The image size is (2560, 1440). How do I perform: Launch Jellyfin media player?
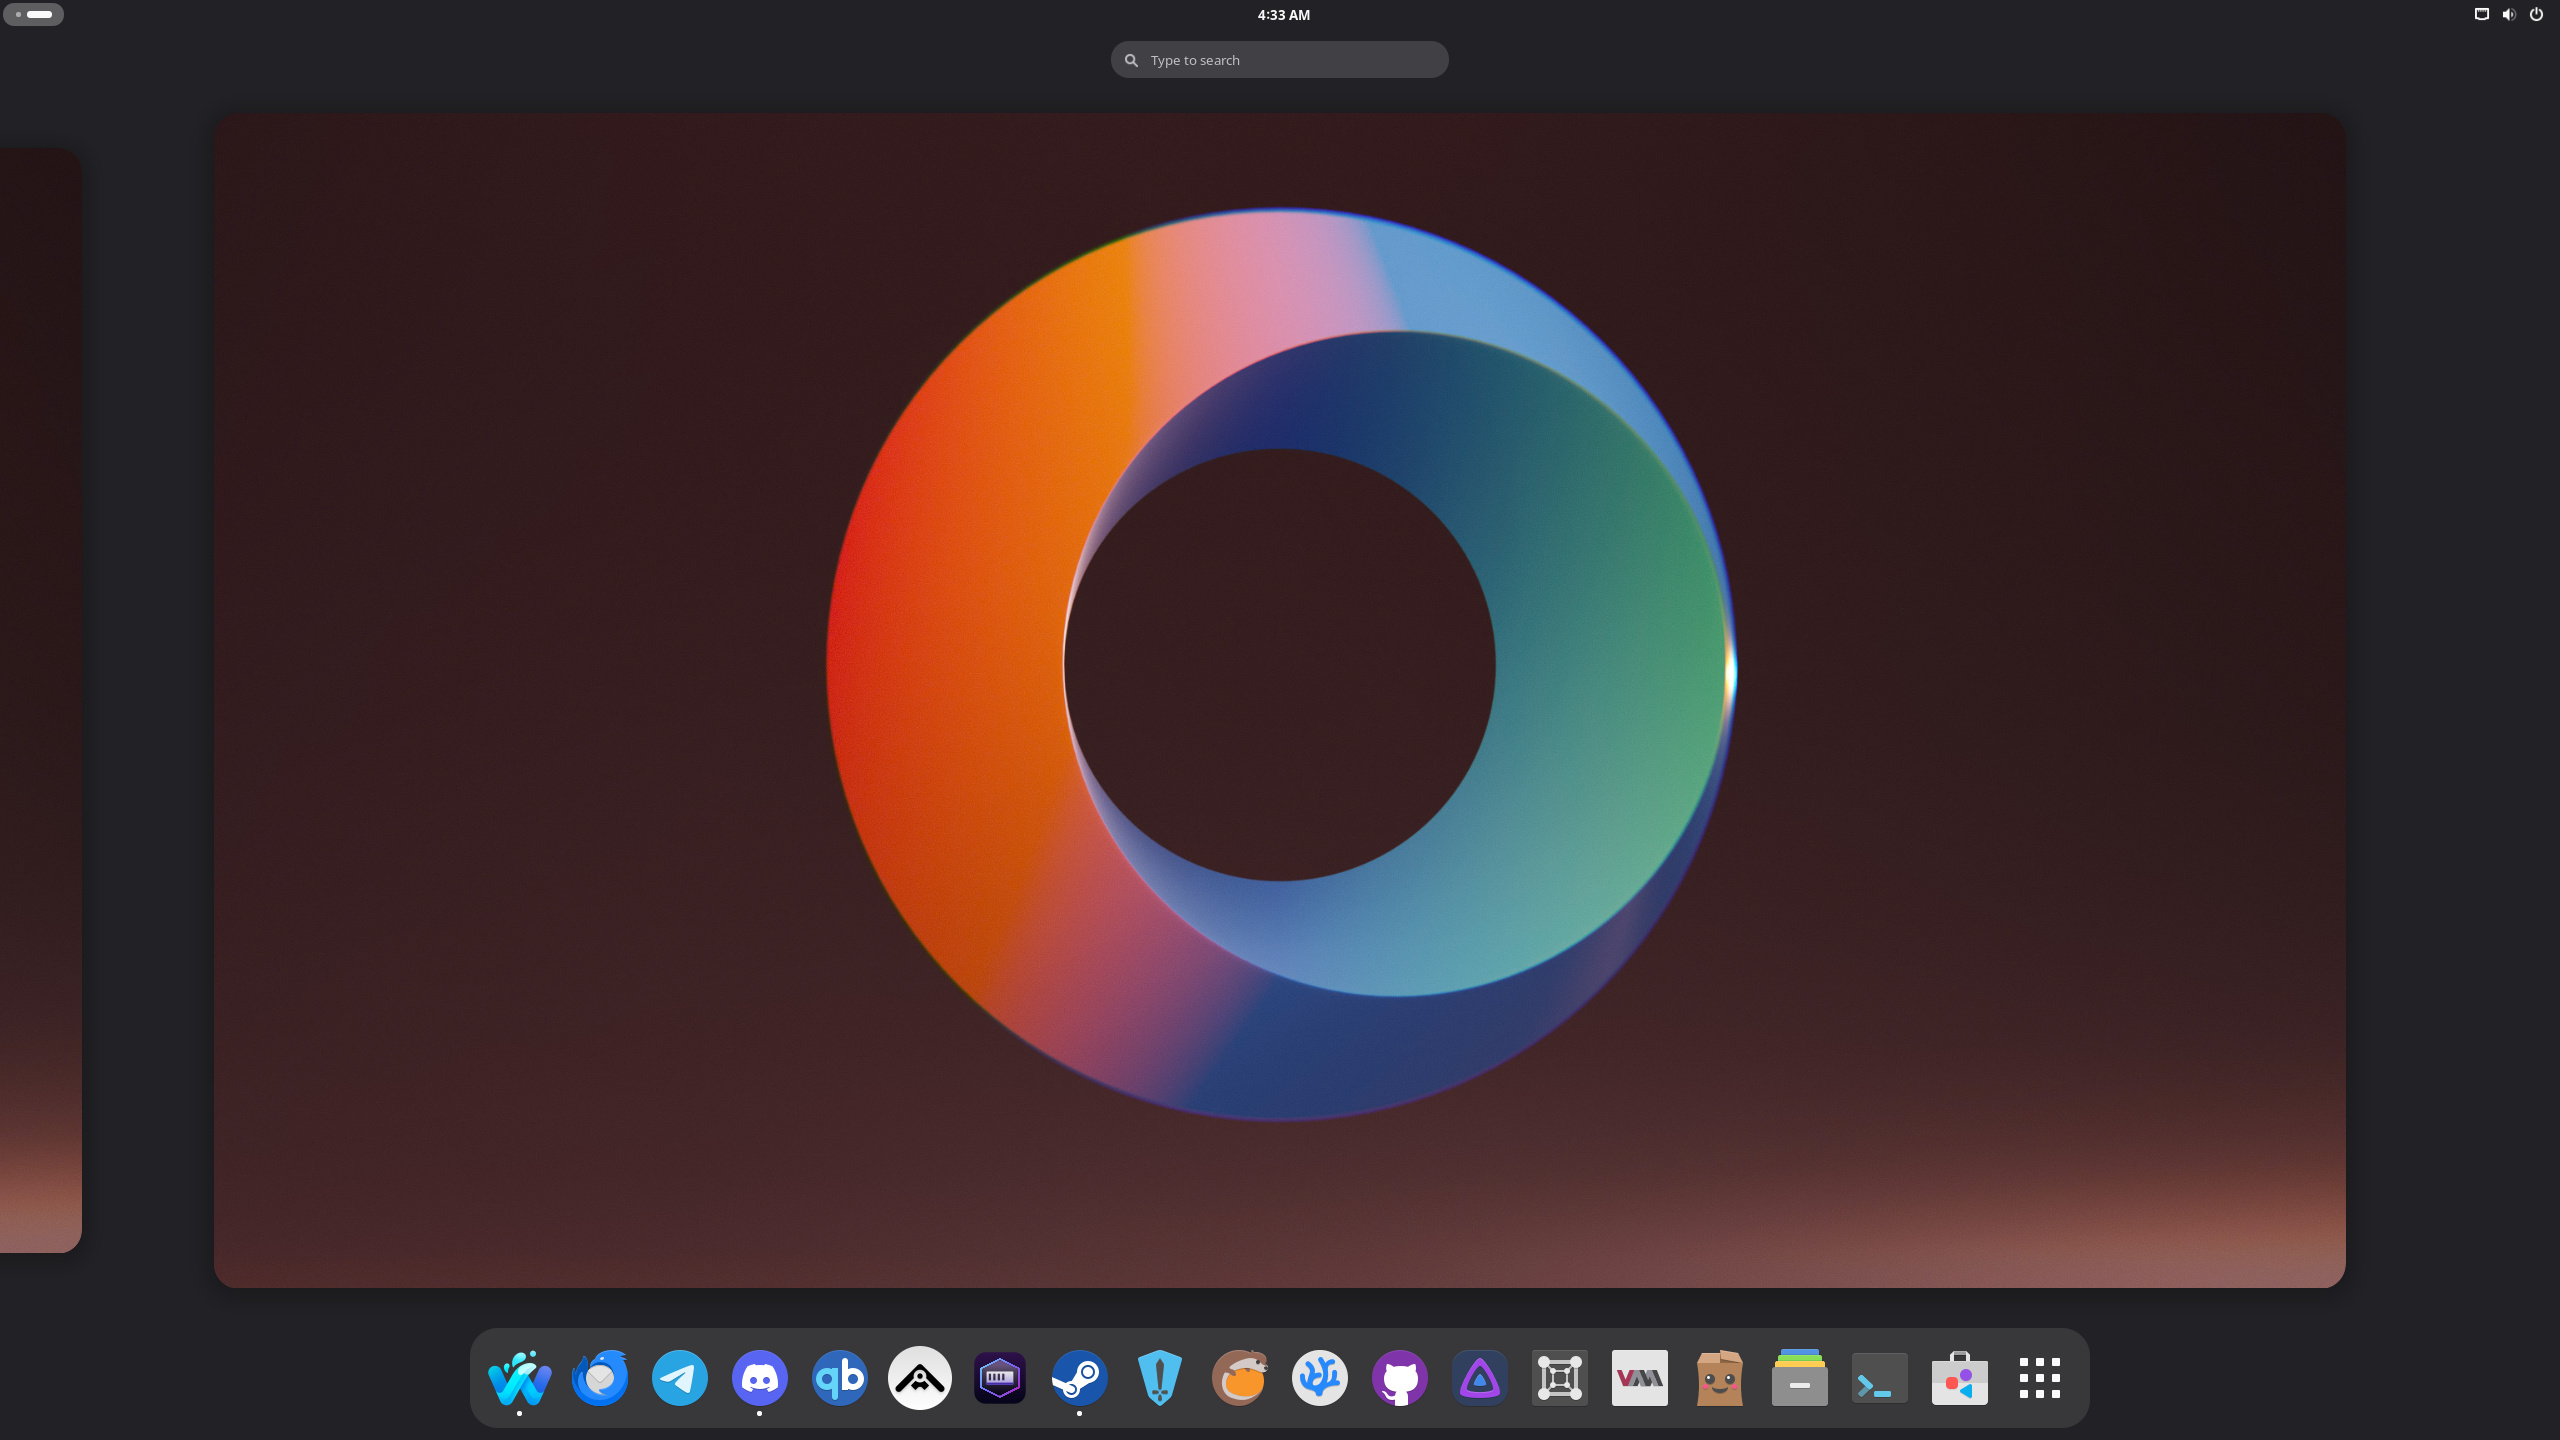pos(1479,1378)
